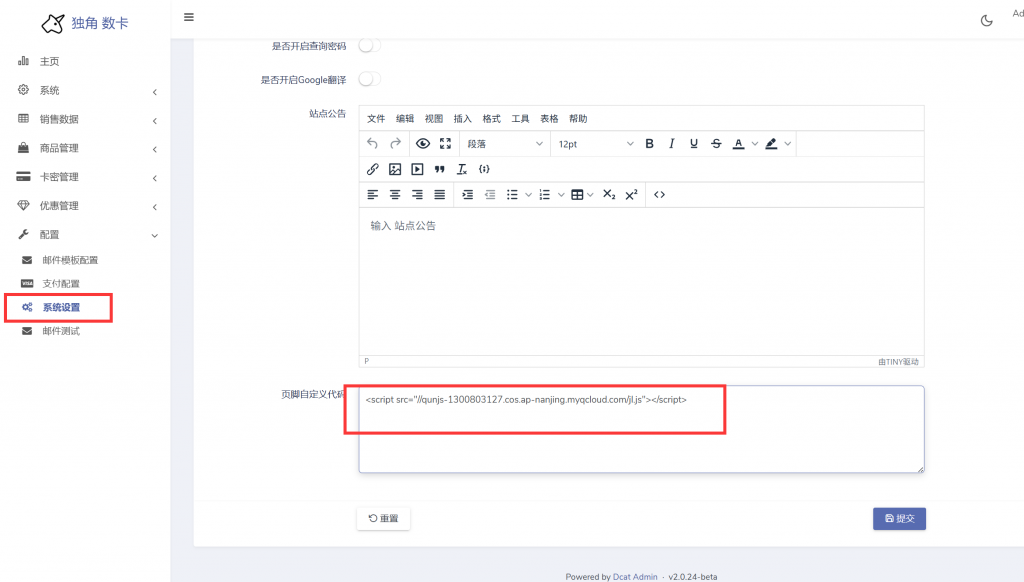The height and width of the screenshot is (582, 1024).
Task: Expand the 卡密管理 sidebar menu
Action: (85, 177)
